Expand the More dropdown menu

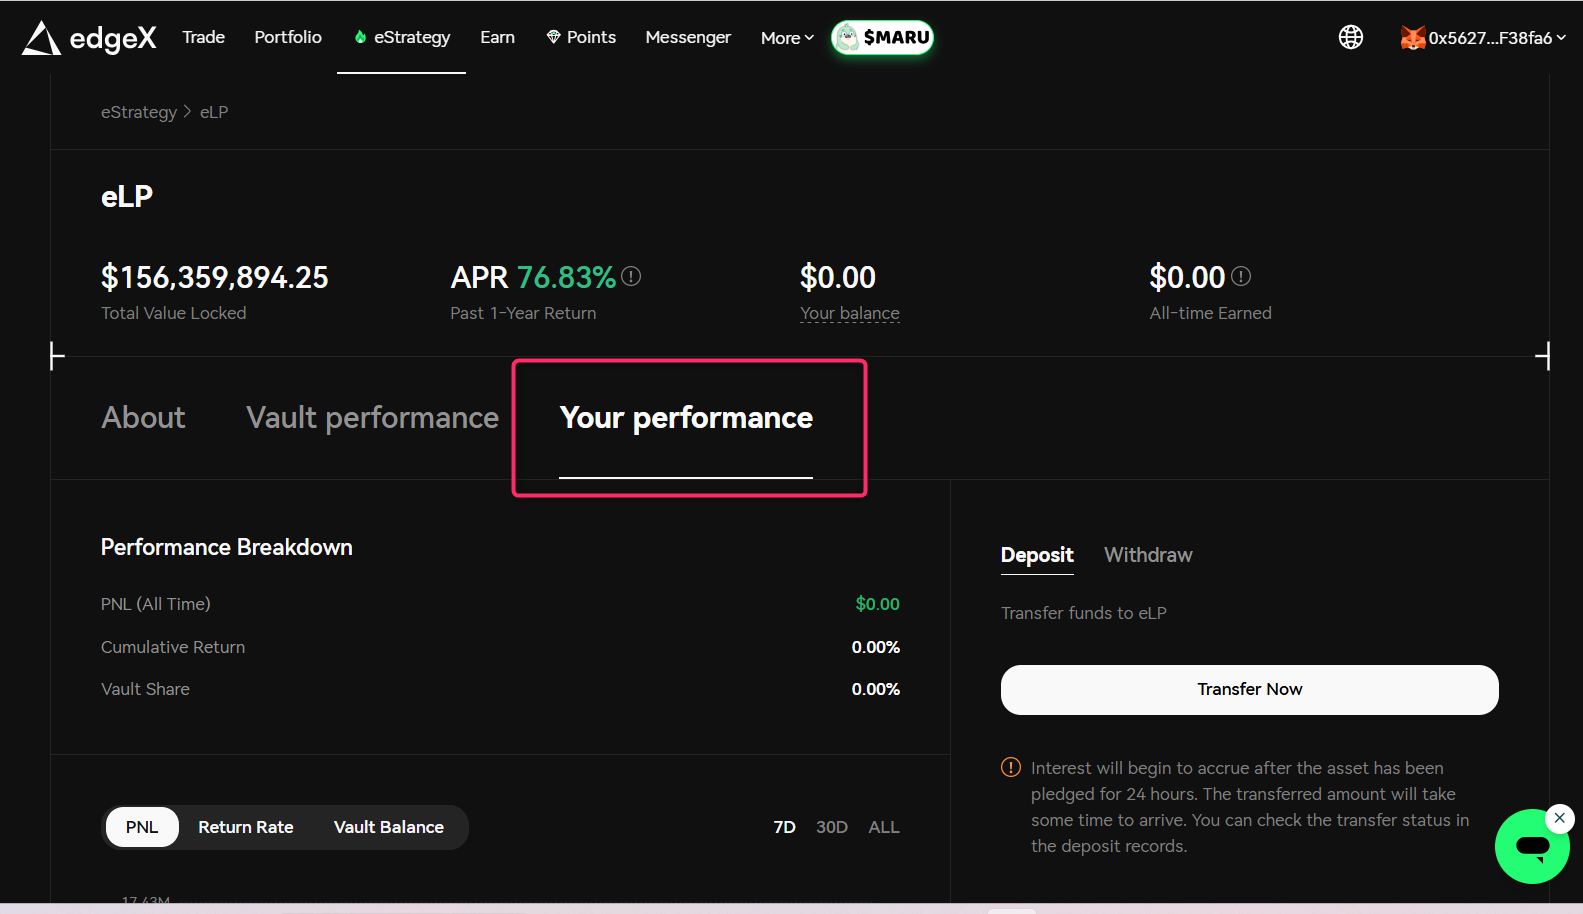(x=787, y=38)
